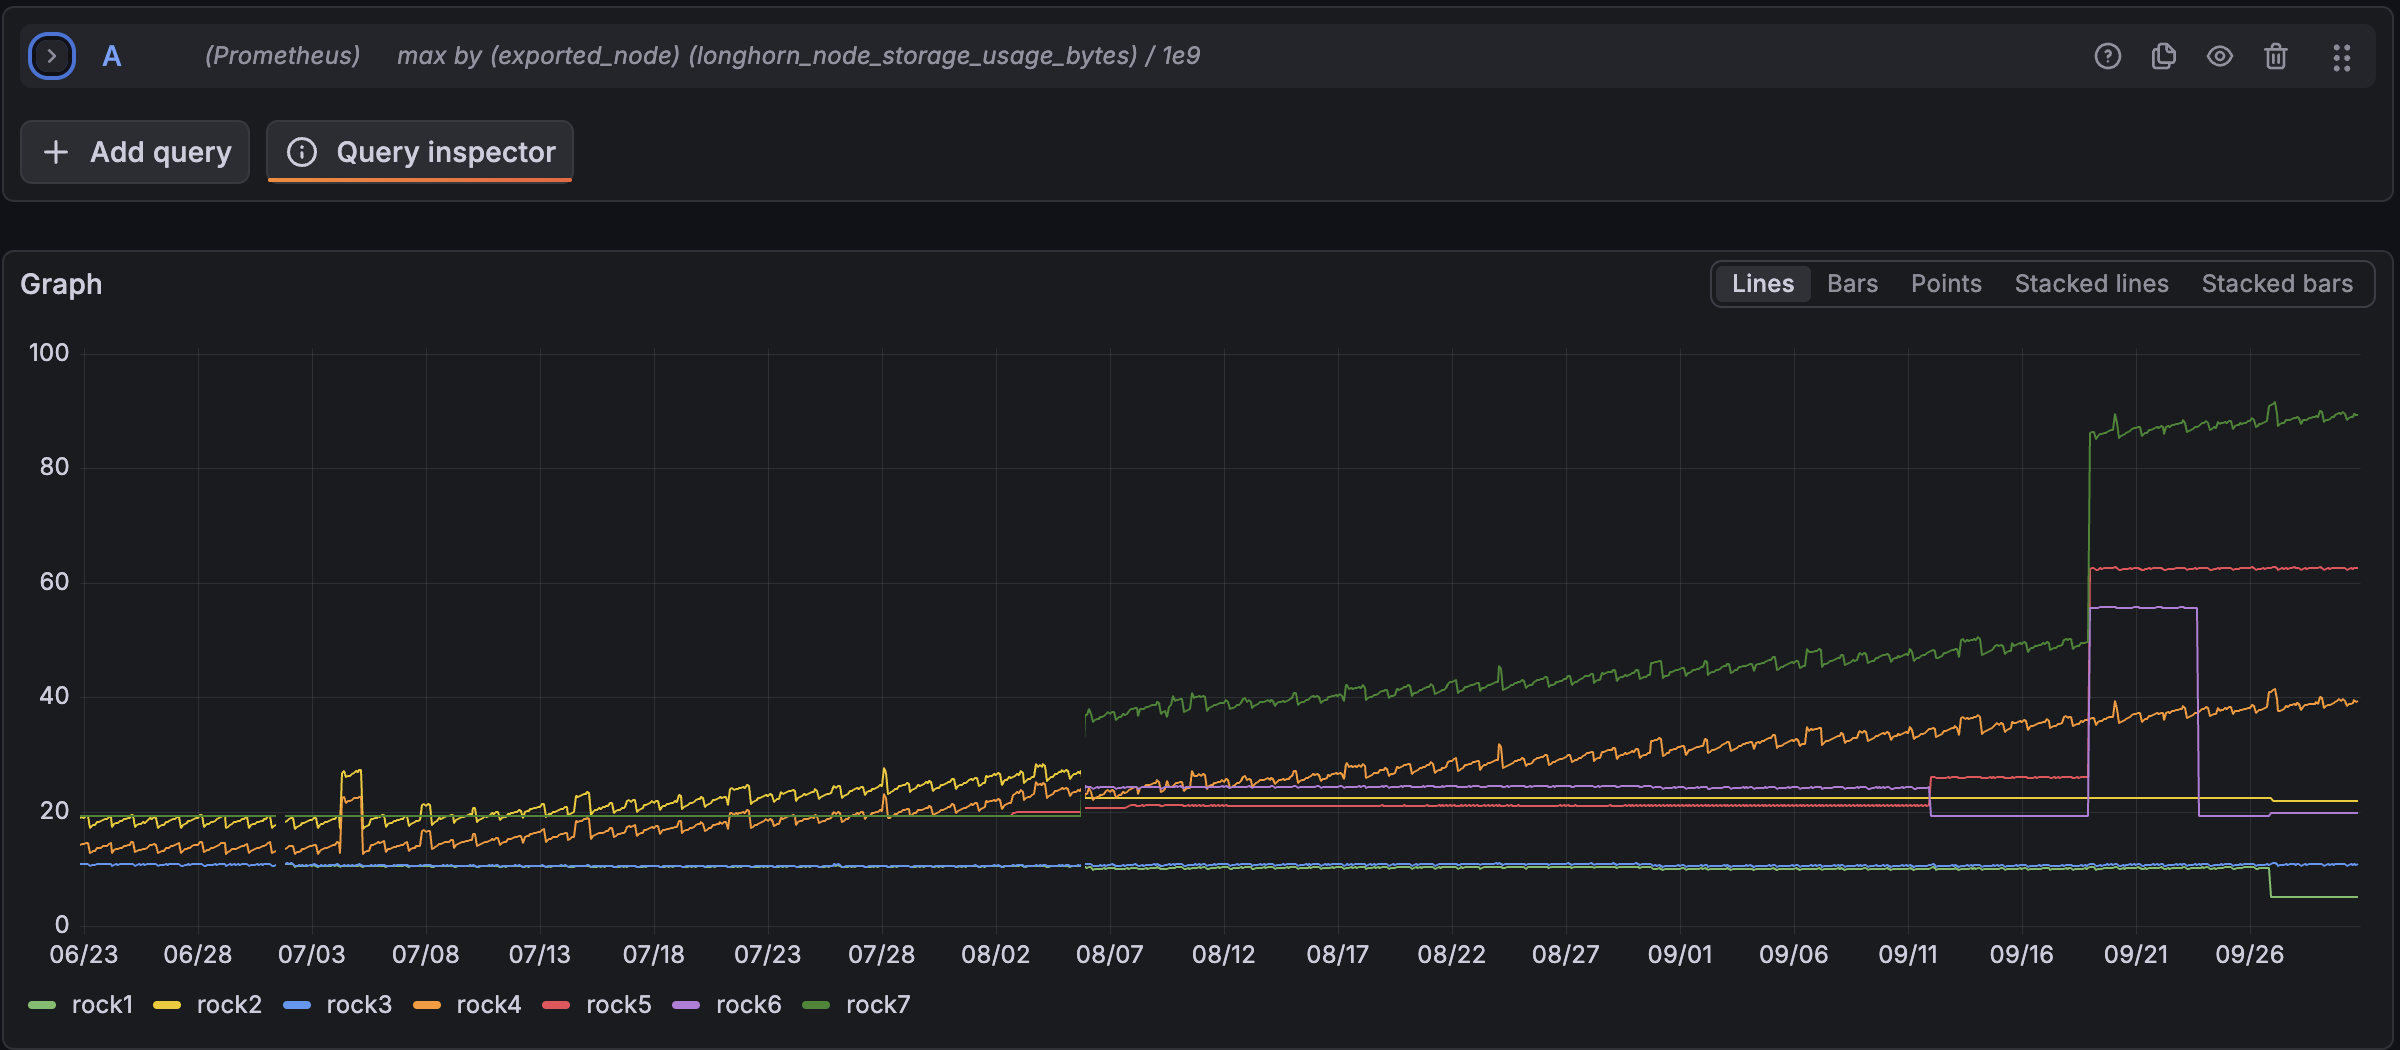Click the Add query button

coord(135,152)
